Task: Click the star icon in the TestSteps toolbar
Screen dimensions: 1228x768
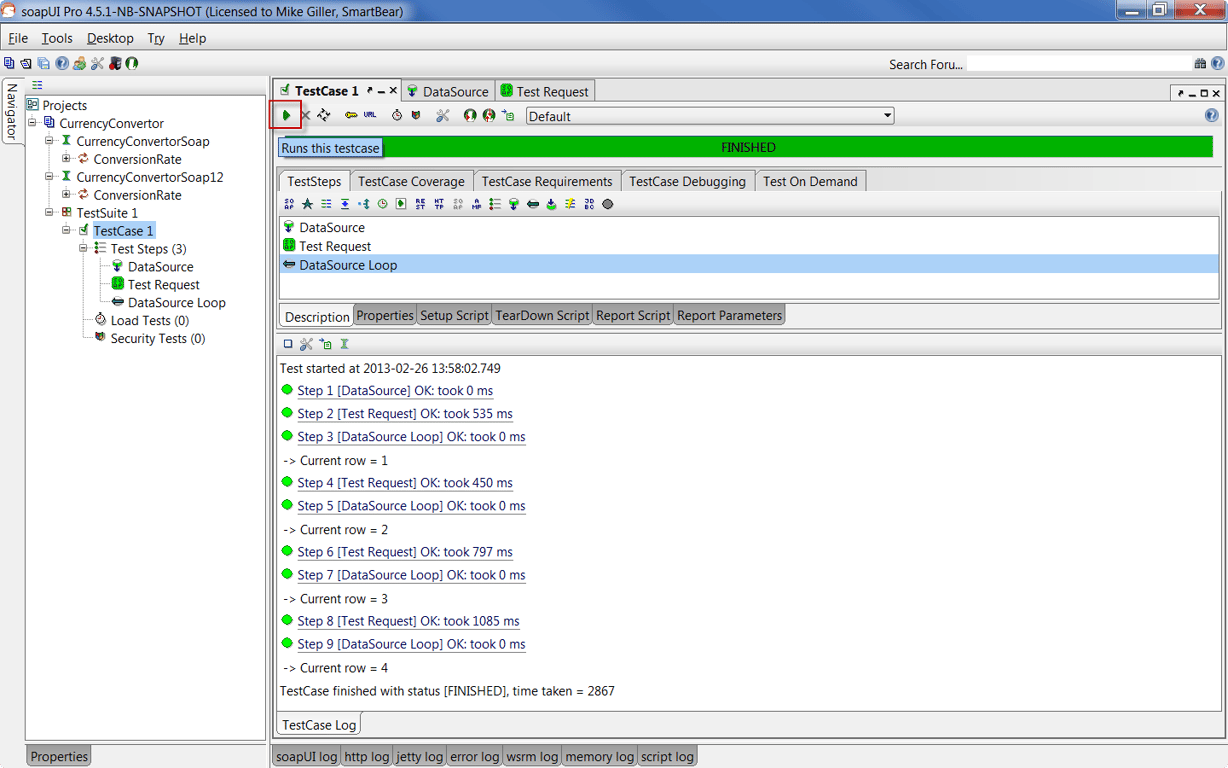Action: 307,204
